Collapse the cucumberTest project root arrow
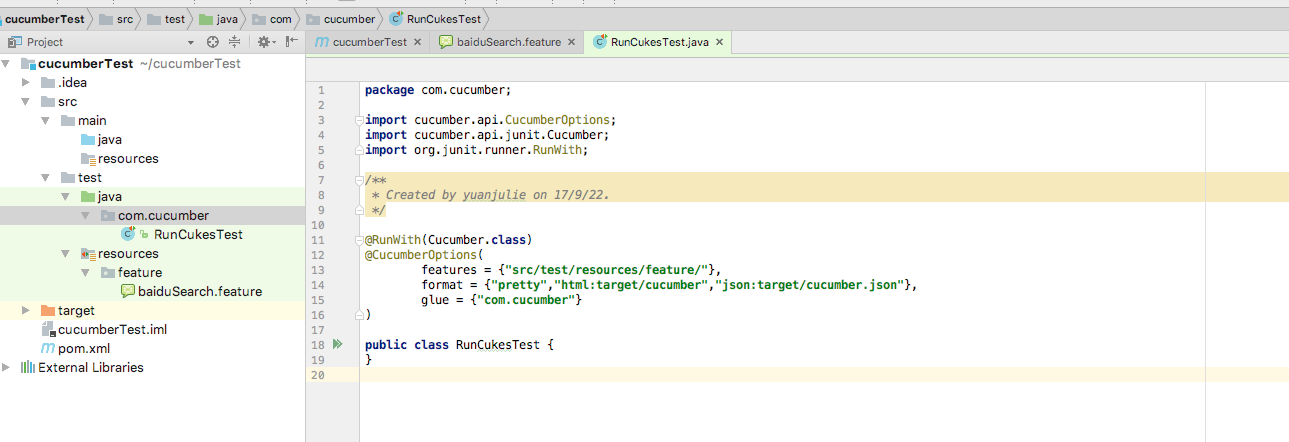The height and width of the screenshot is (442, 1289). [7, 63]
